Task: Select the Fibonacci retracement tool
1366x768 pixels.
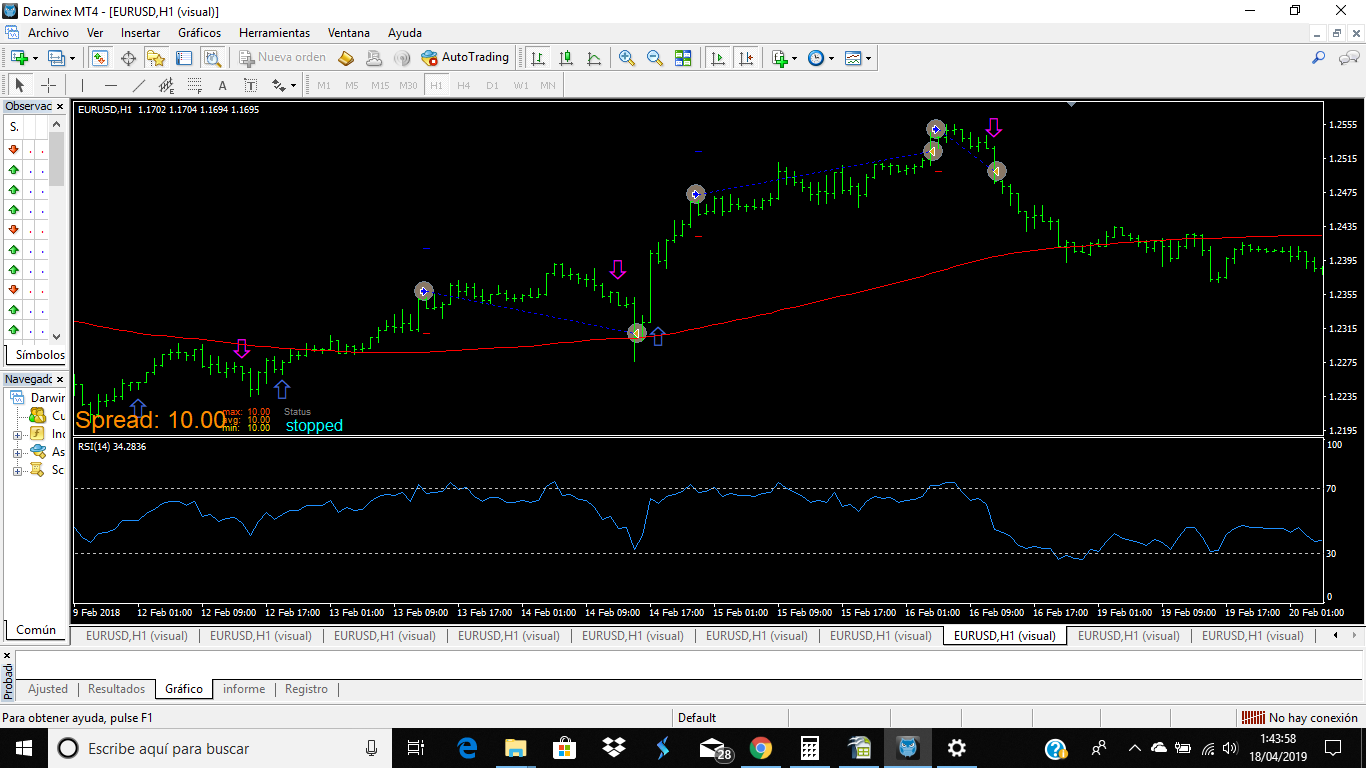Action: pyautogui.click(x=195, y=85)
